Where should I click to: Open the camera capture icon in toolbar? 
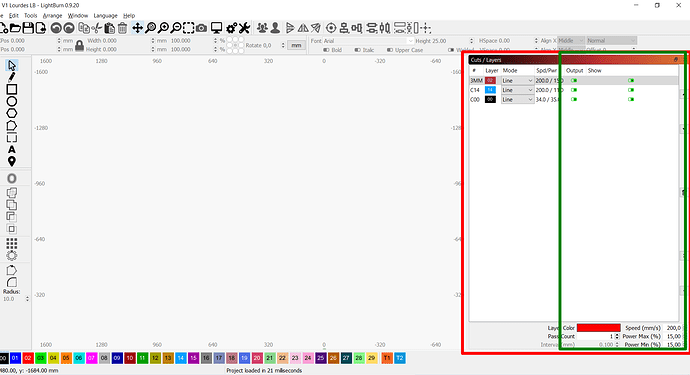pyautogui.click(x=201, y=28)
